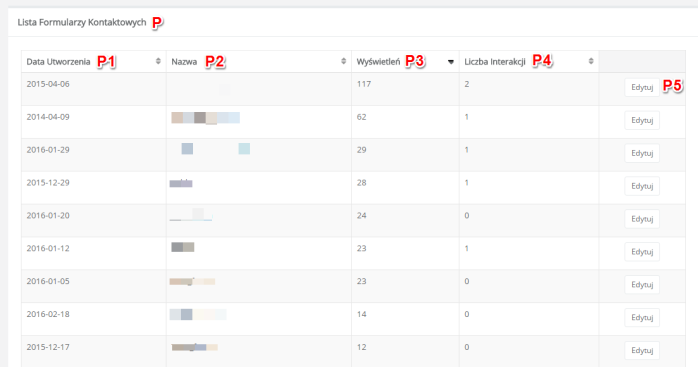Edit the form created 2016-02-18

click(x=642, y=318)
